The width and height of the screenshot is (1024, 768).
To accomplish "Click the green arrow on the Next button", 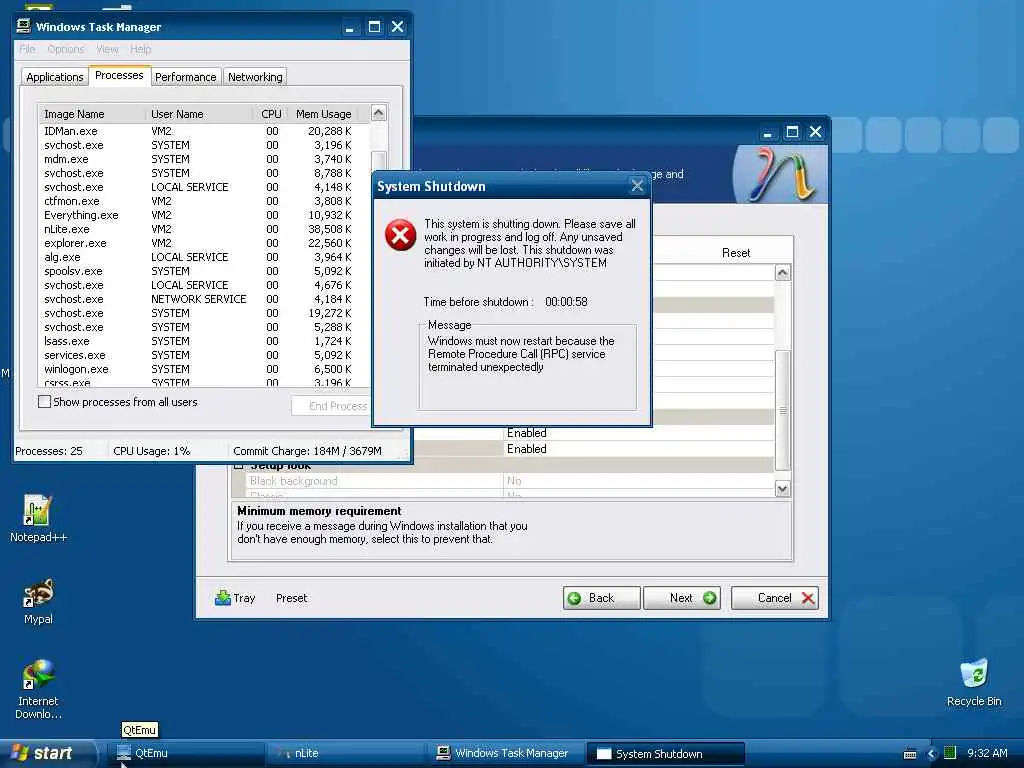I will click(709, 598).
